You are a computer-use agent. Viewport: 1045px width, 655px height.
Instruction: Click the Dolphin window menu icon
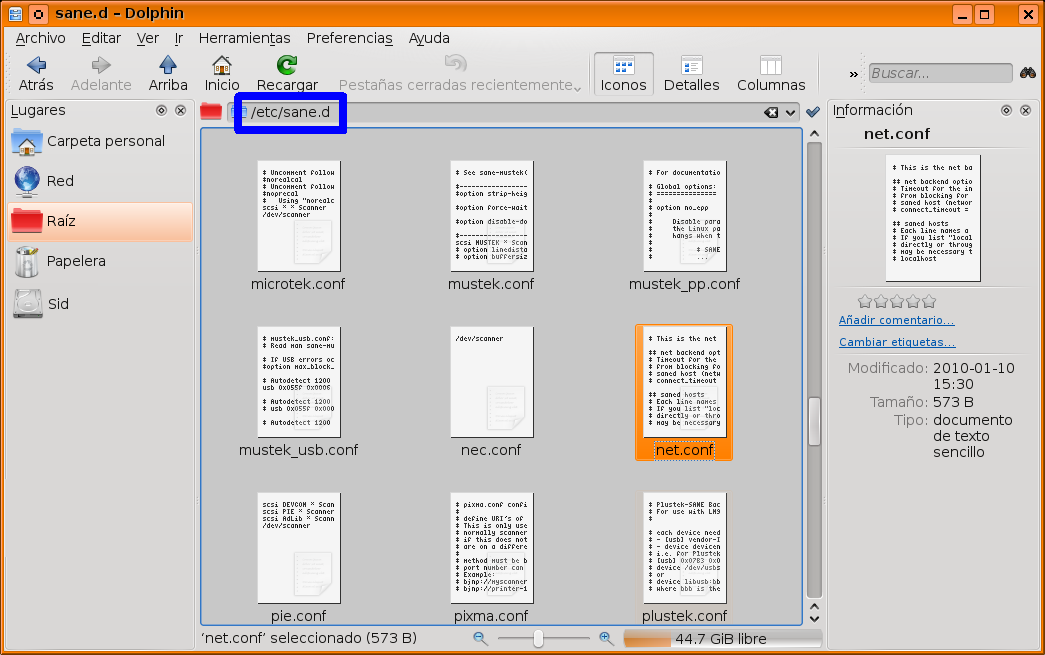[x=15, y=13]
